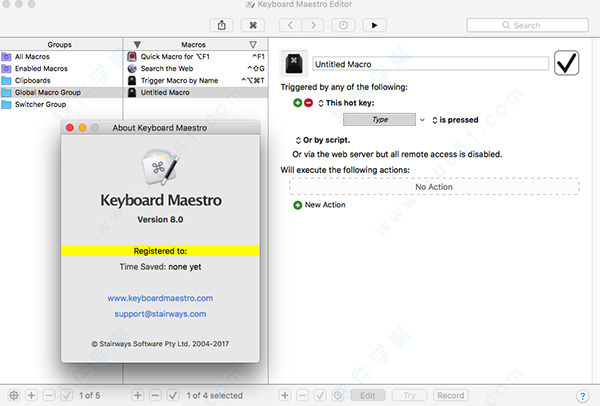
Task: Click the Time Saved: none yet text
Action: click(x=160, y=267)
